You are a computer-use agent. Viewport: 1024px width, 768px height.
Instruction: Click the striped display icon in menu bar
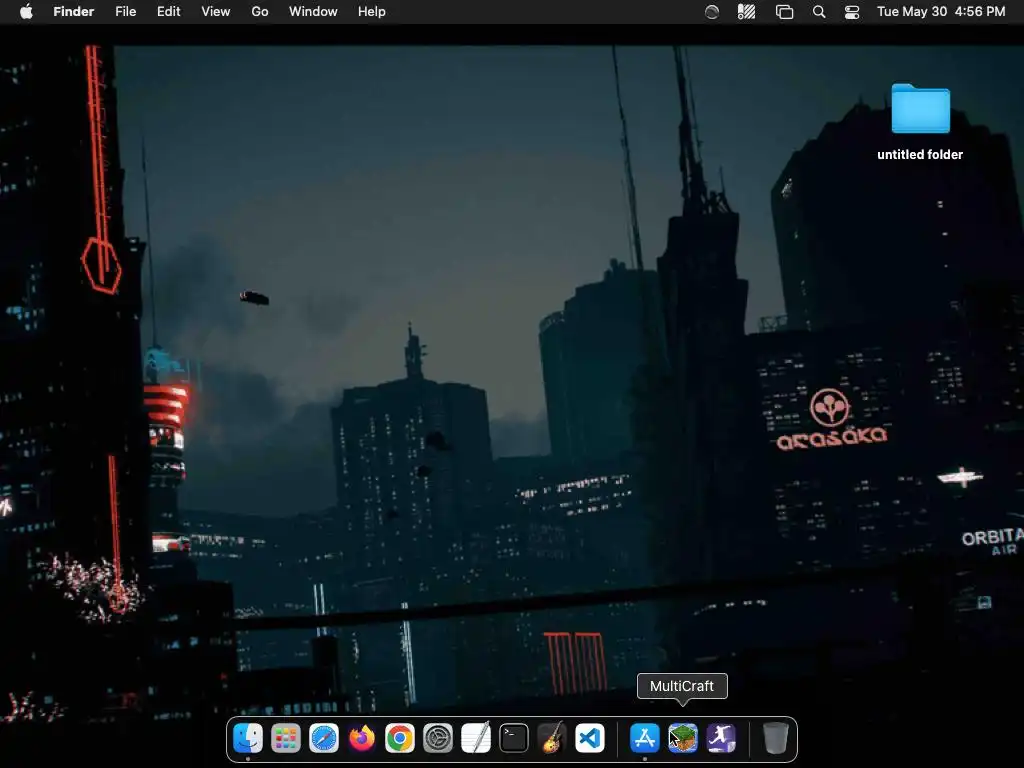point(746,12)
